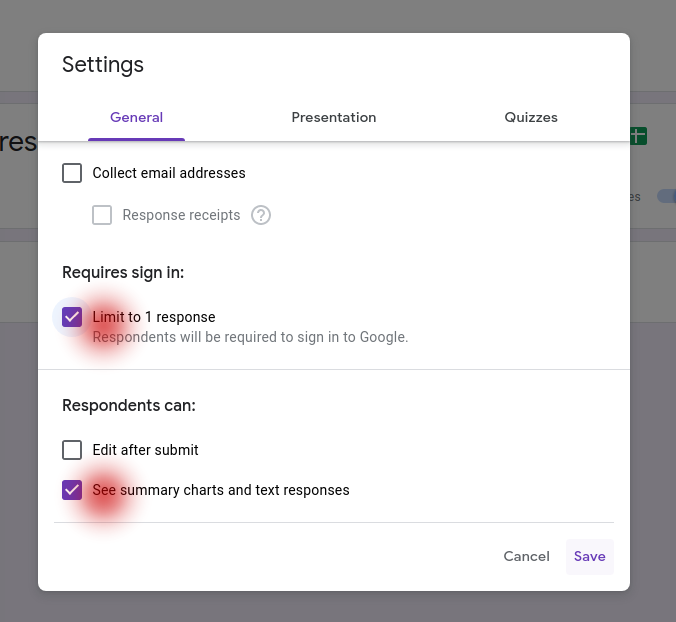Toggle the partially hidden switch behind the dialog
This screenshot has height=622, width=676.
tap(665, 196)
